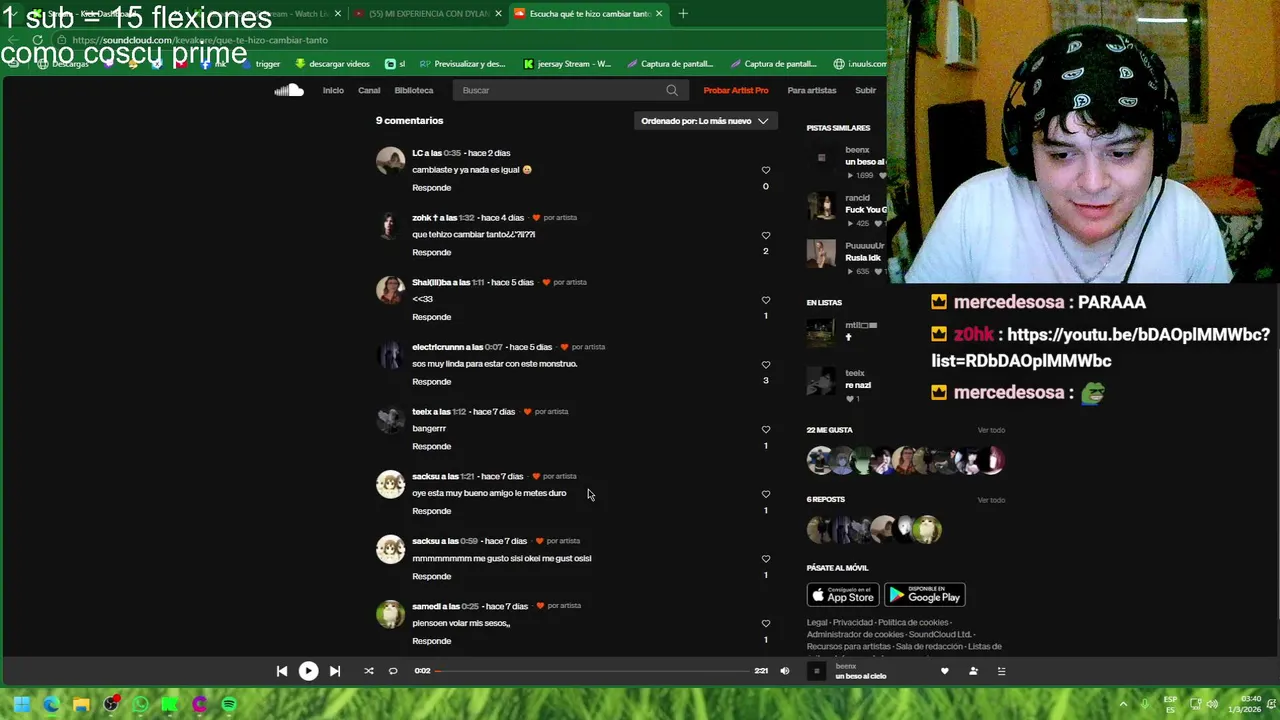Image resolution: width=1280 pixels, height=720 pixels.
Task: Open LC's avatar next to comment
Action: pyautogui.click(x=390, y=161)
